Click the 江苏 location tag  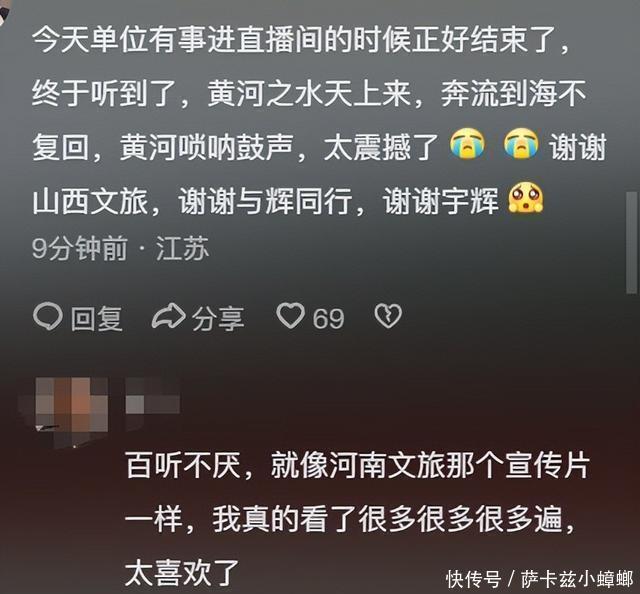[x=182, y=249]
